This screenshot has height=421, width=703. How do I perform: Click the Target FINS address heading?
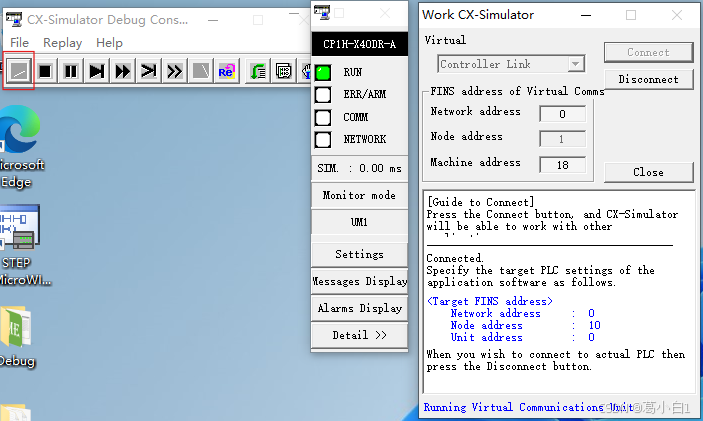coord(490,301)
